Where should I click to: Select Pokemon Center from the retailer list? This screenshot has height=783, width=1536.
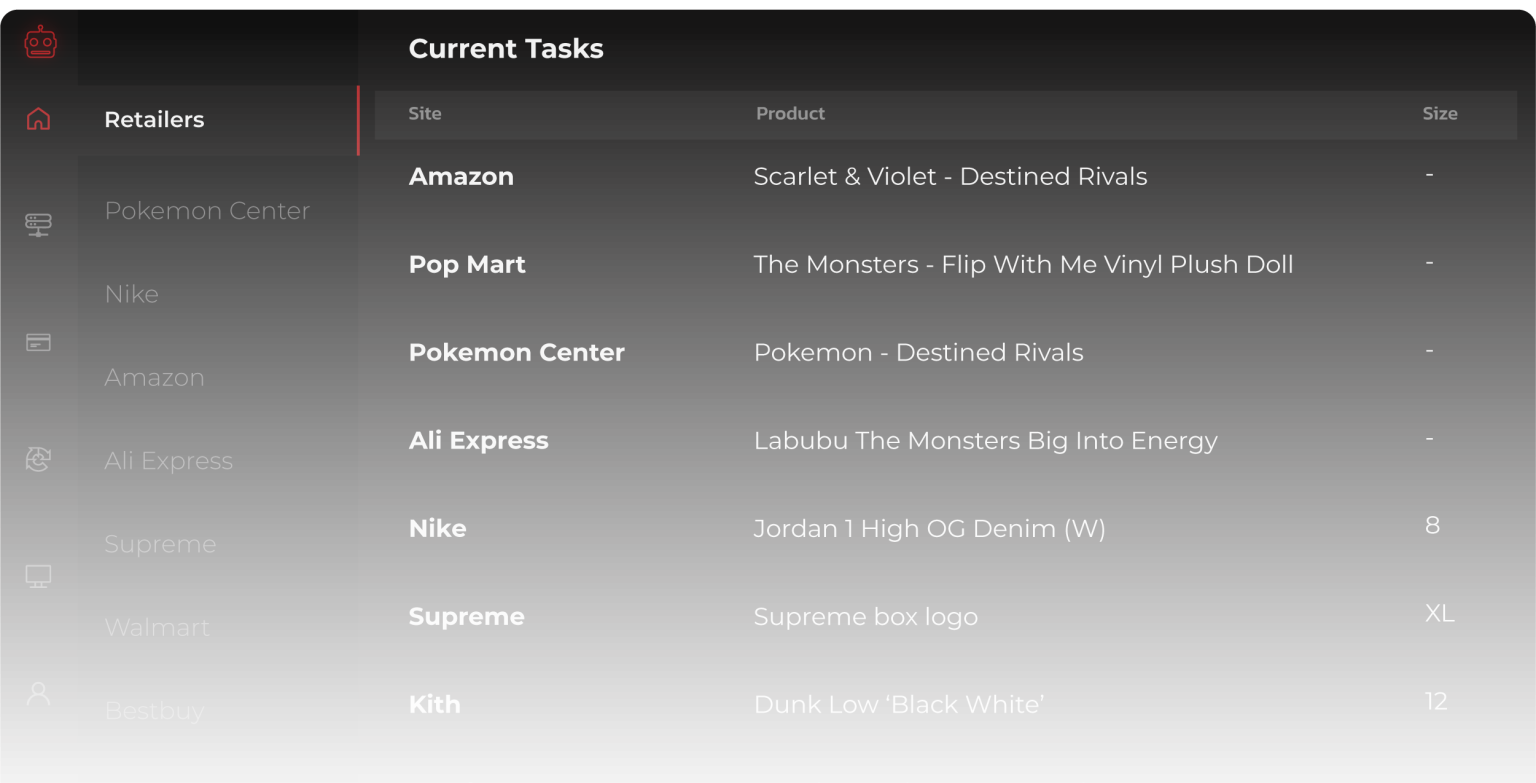coord(207,211)
